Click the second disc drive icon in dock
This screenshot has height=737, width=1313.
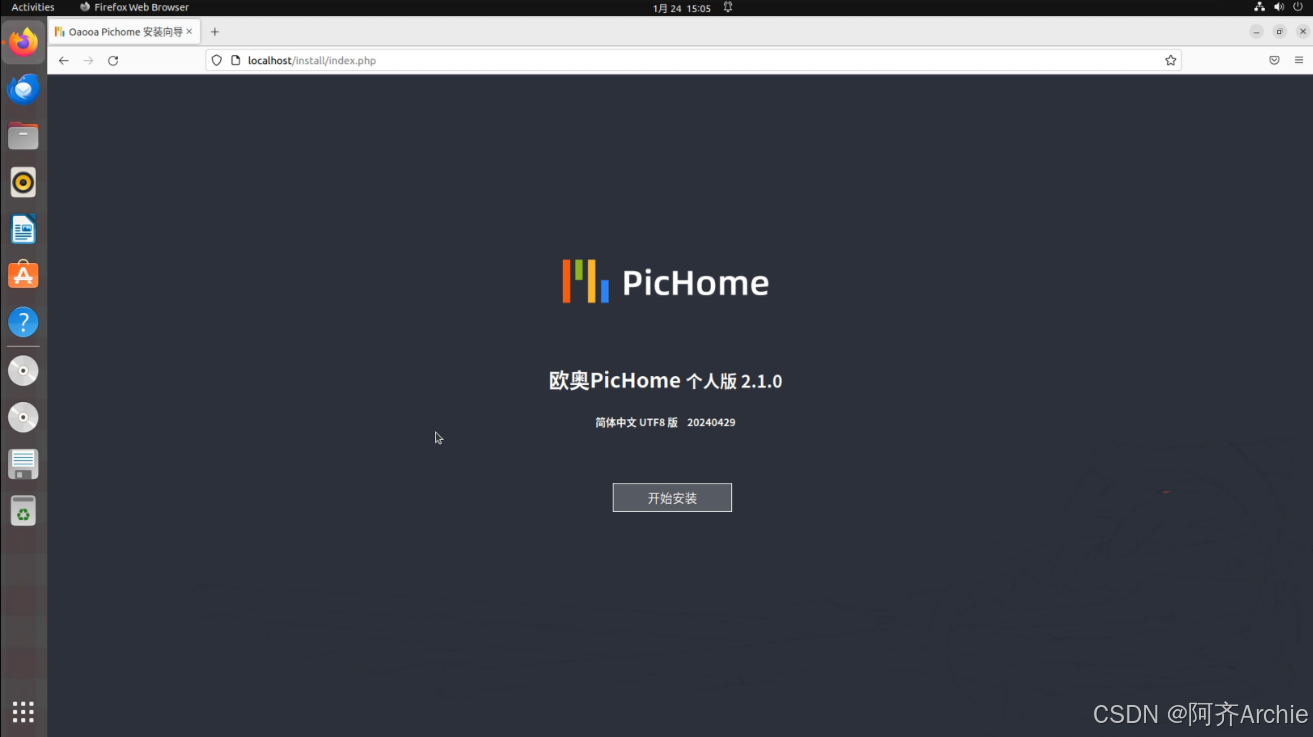click(x=23, y=417)
